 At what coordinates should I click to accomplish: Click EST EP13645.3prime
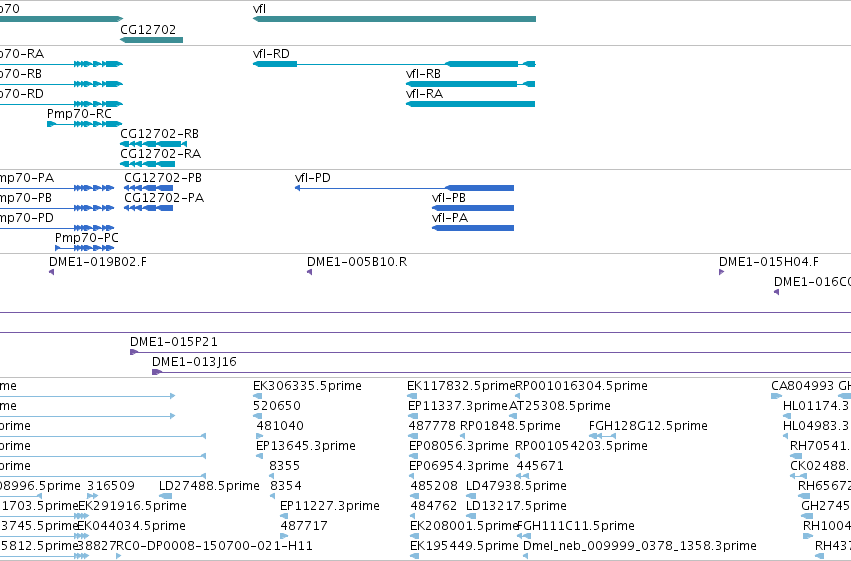[x=306, y=446]
